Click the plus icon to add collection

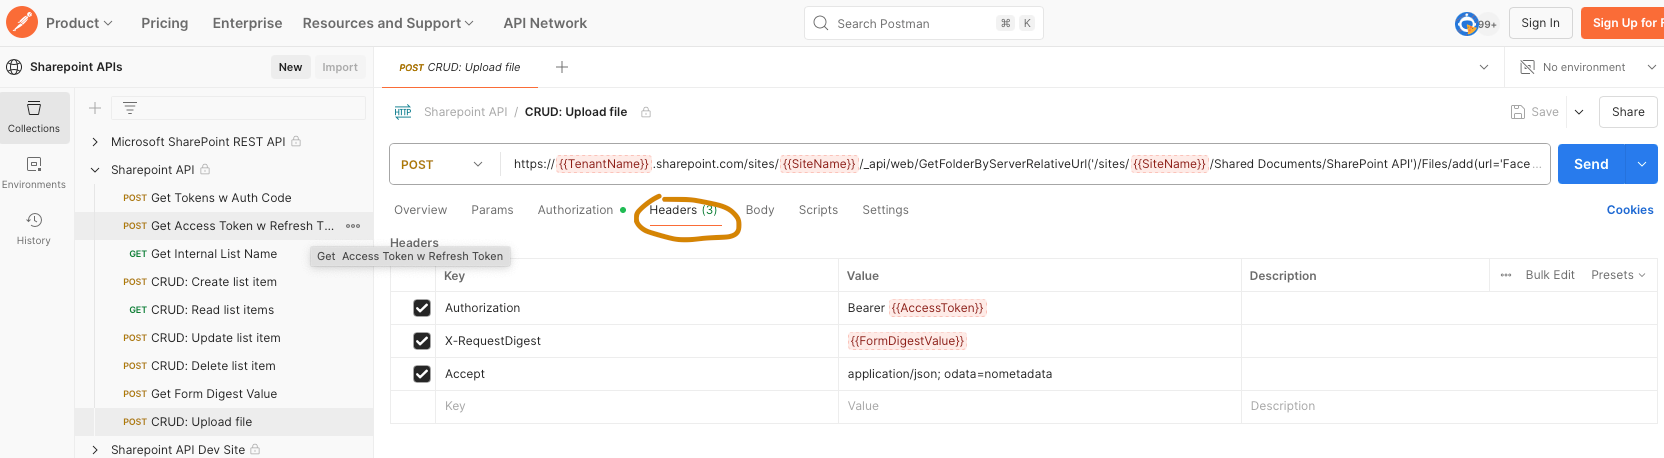(95, 108)
